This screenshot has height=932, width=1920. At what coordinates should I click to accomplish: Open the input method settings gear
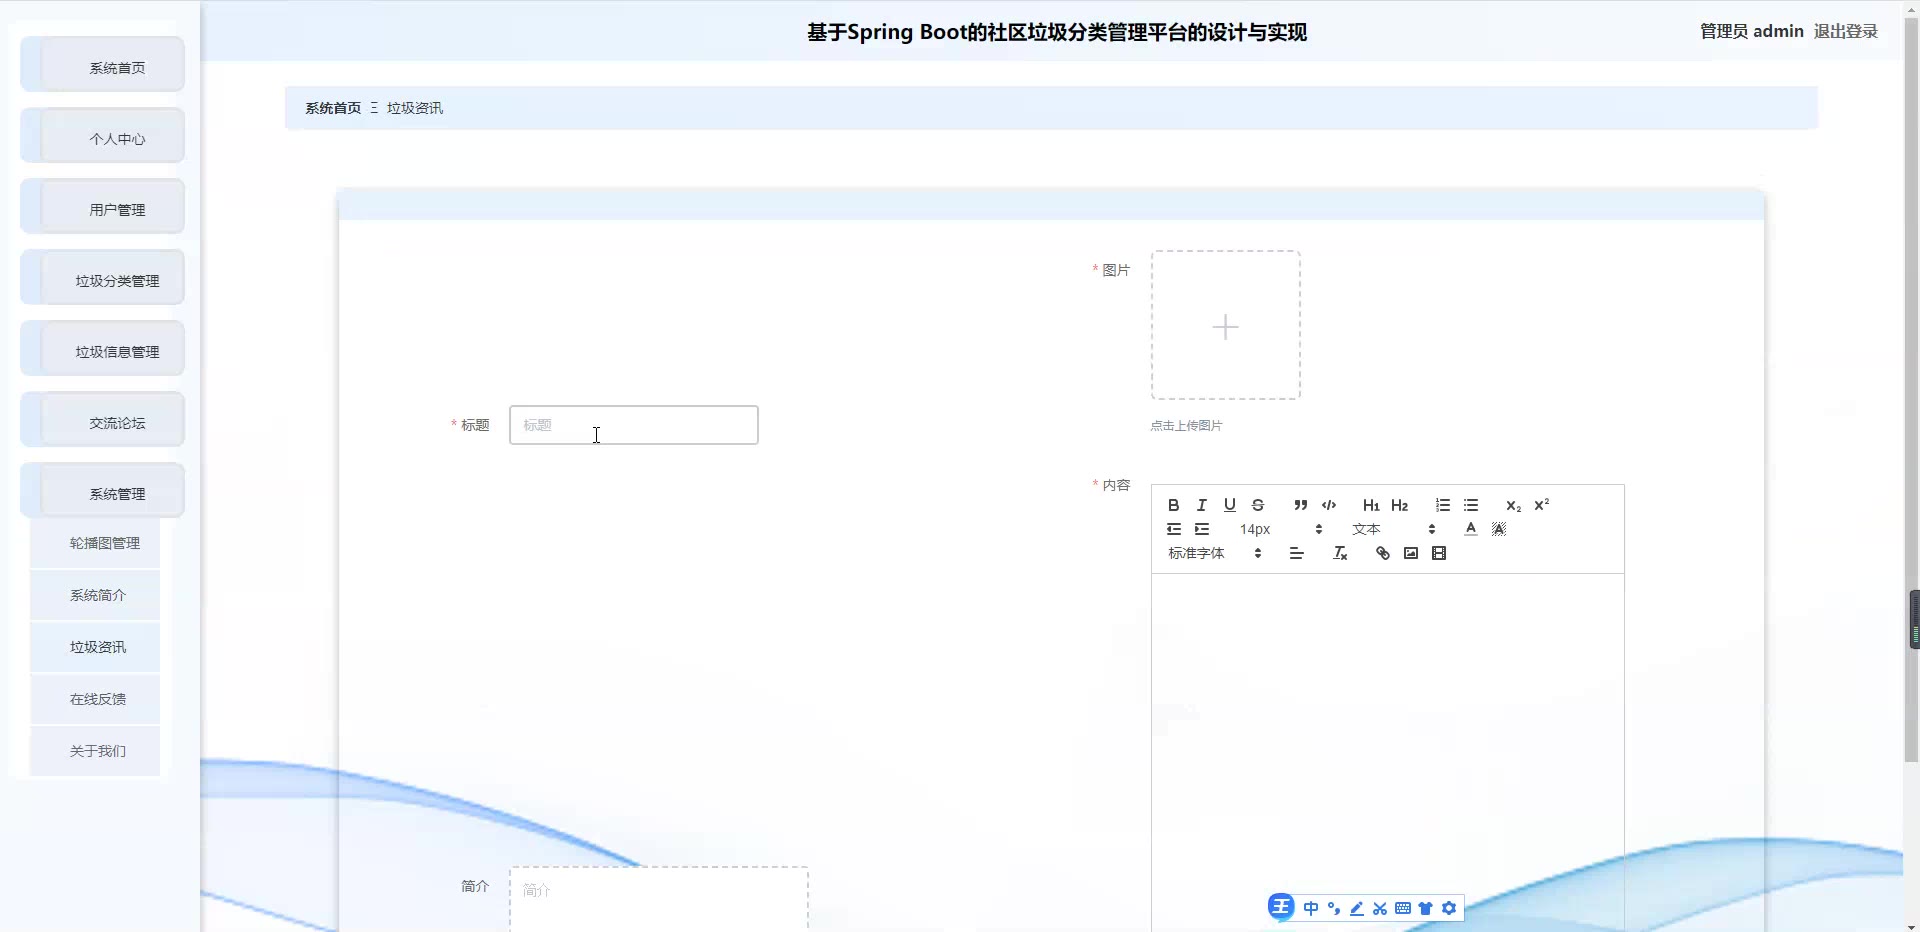pos(1449,908)
